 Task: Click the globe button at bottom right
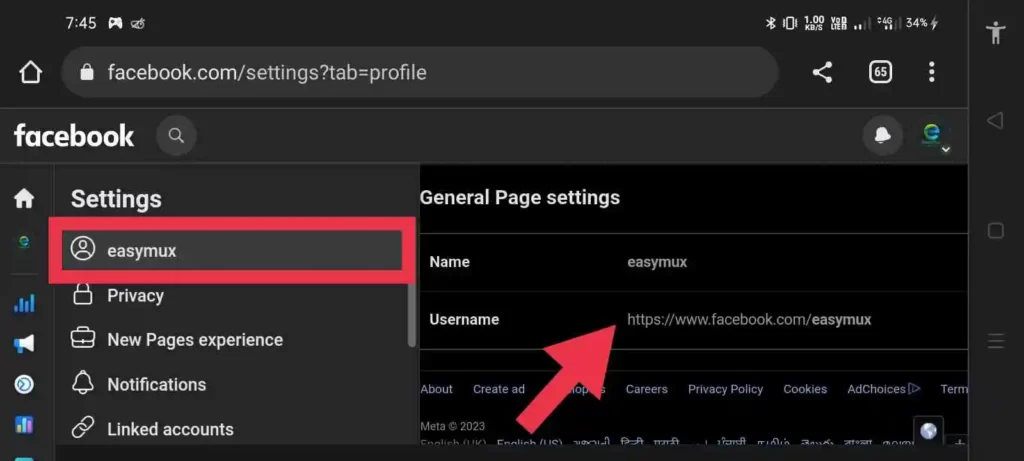click(x=928, y=430)
